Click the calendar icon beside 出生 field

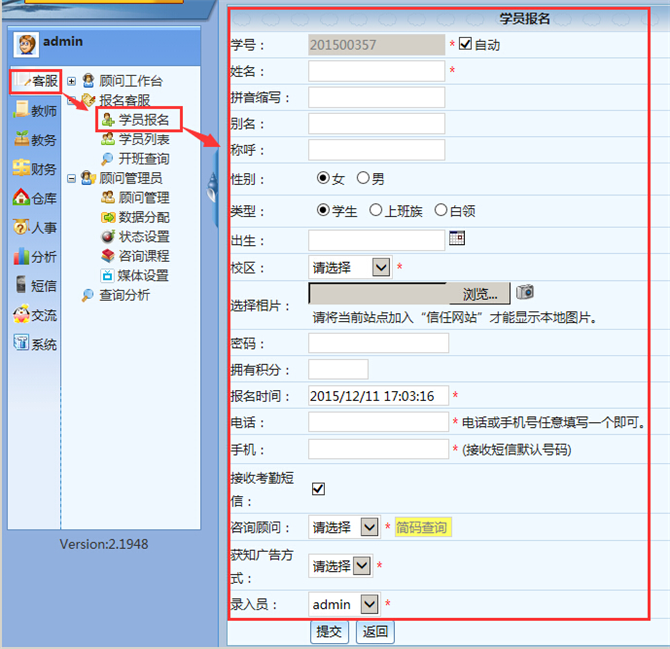point(457,238)
